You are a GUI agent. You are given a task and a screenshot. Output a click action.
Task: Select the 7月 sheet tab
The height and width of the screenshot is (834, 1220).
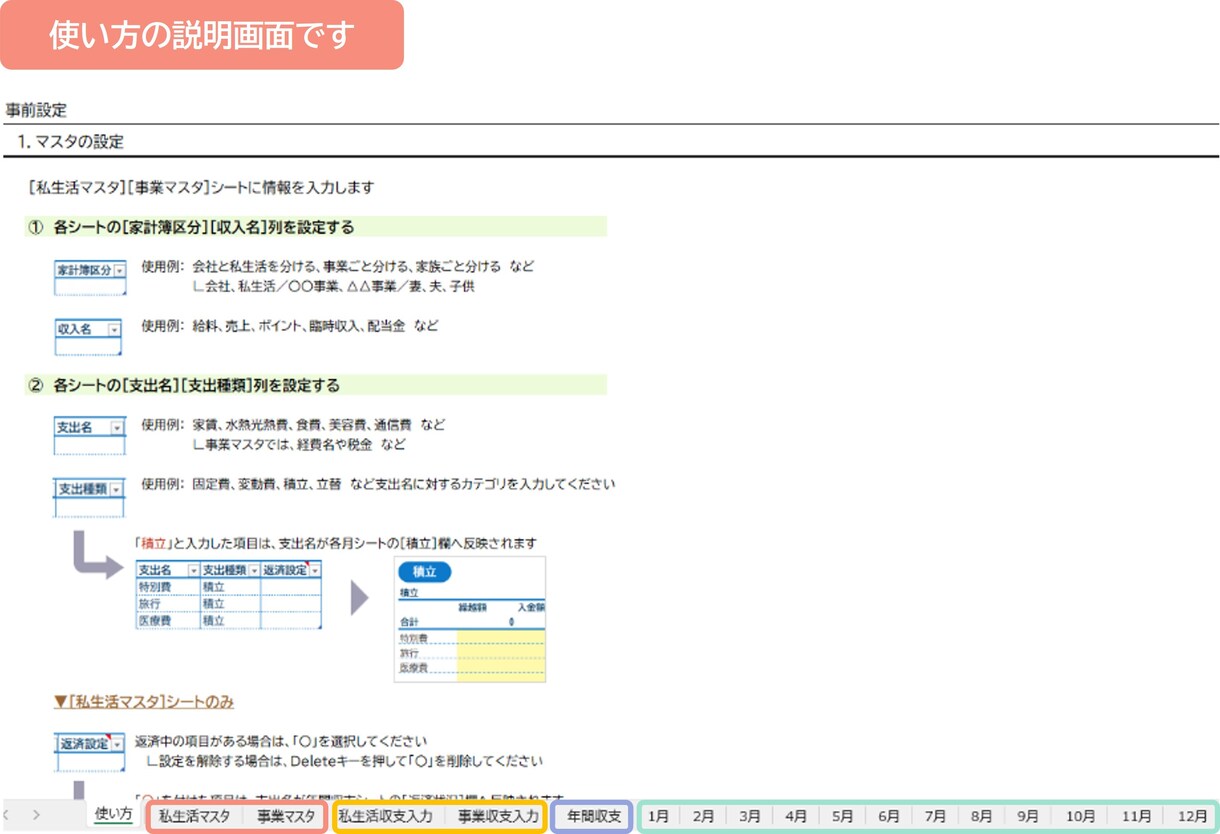[935, 816]
